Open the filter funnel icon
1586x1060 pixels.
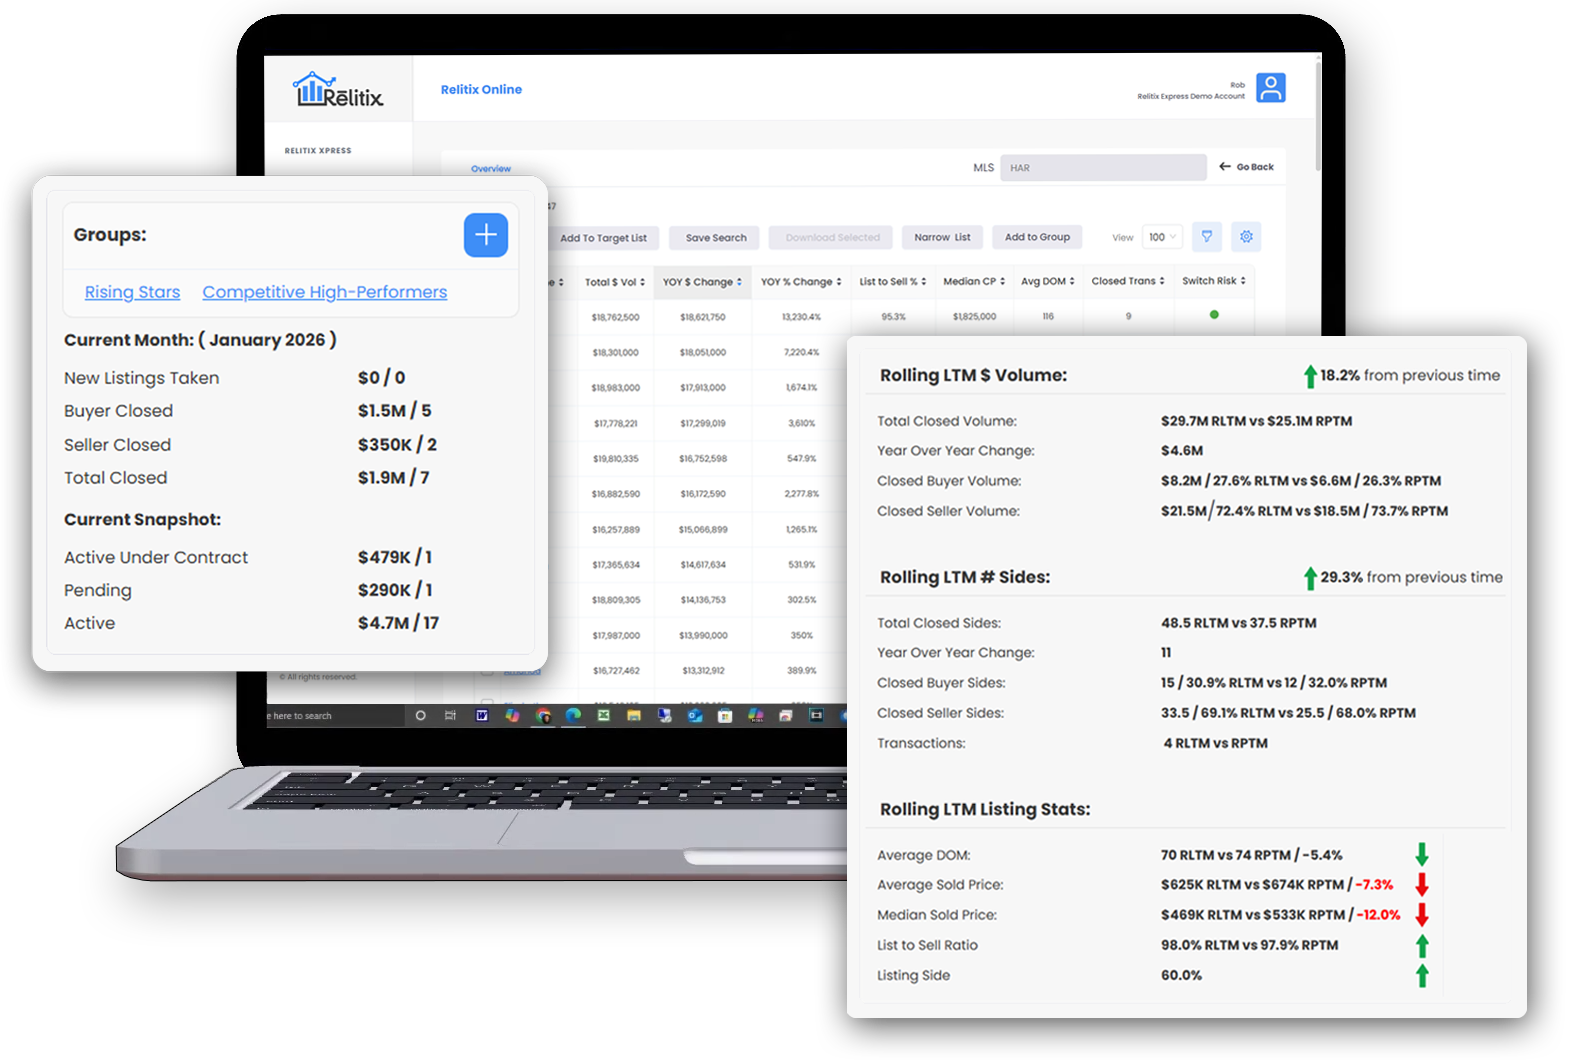coord(1207,237)
